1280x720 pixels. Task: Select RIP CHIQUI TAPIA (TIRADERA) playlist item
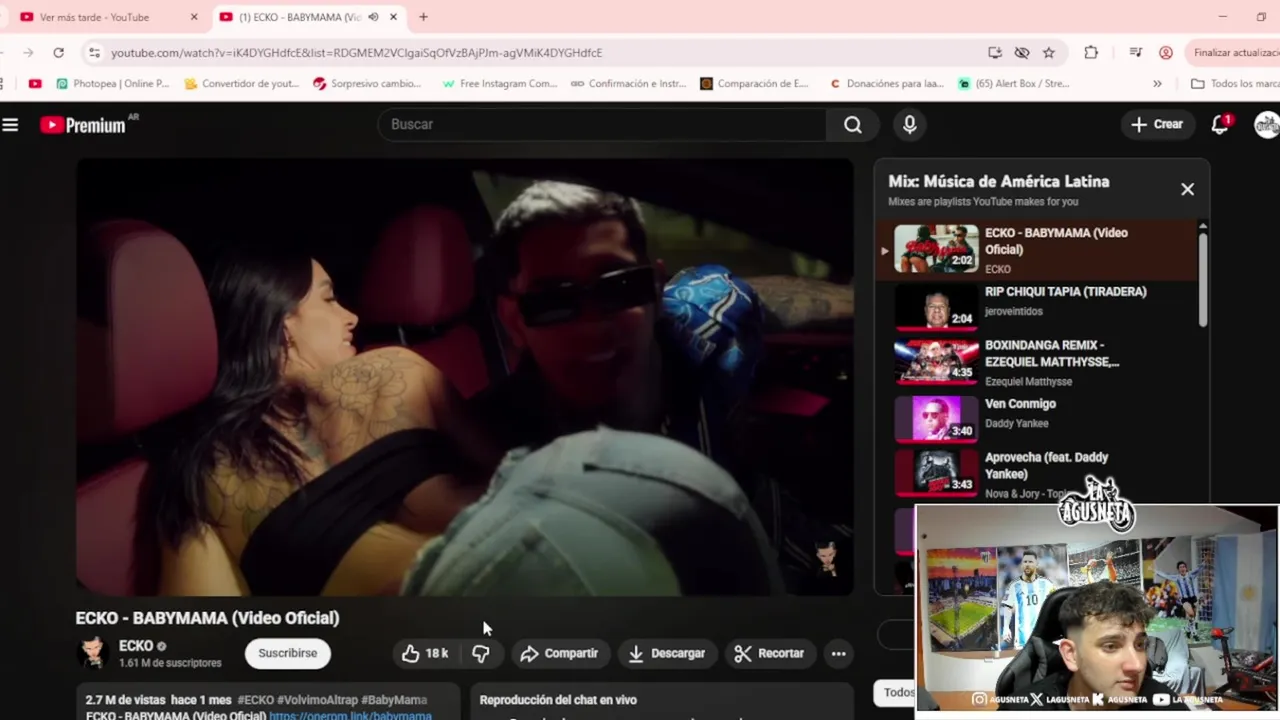[x=1036, y=305]
